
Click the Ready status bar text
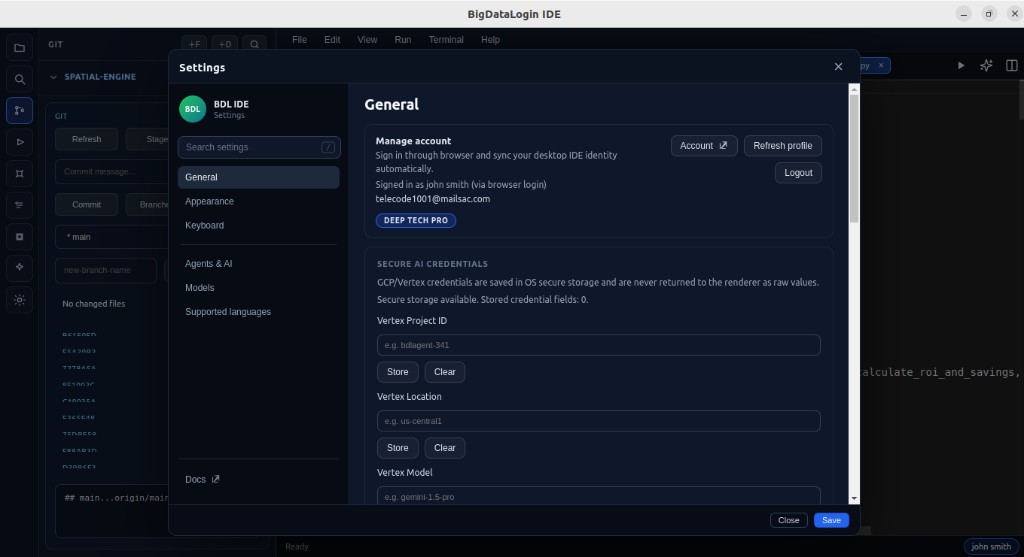coord(296,547)
